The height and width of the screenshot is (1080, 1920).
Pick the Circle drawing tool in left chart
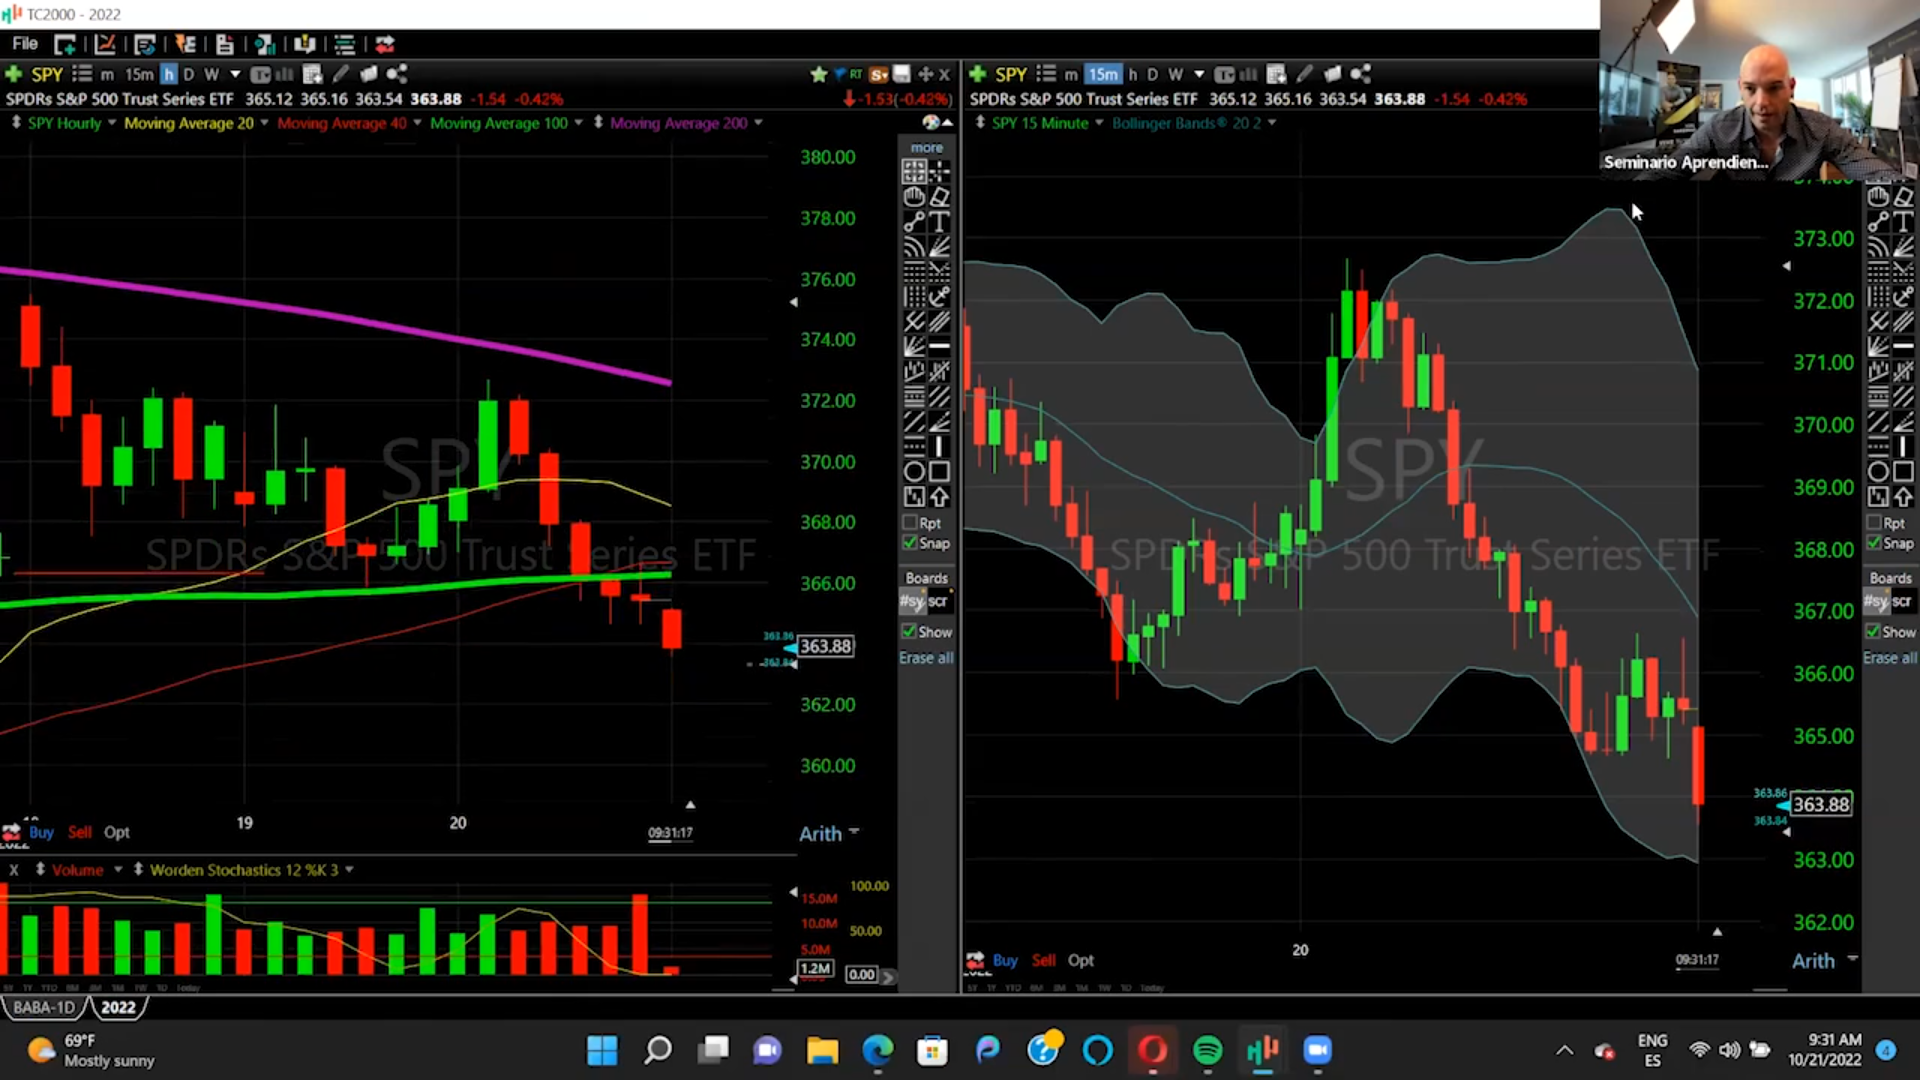(914, 472)
